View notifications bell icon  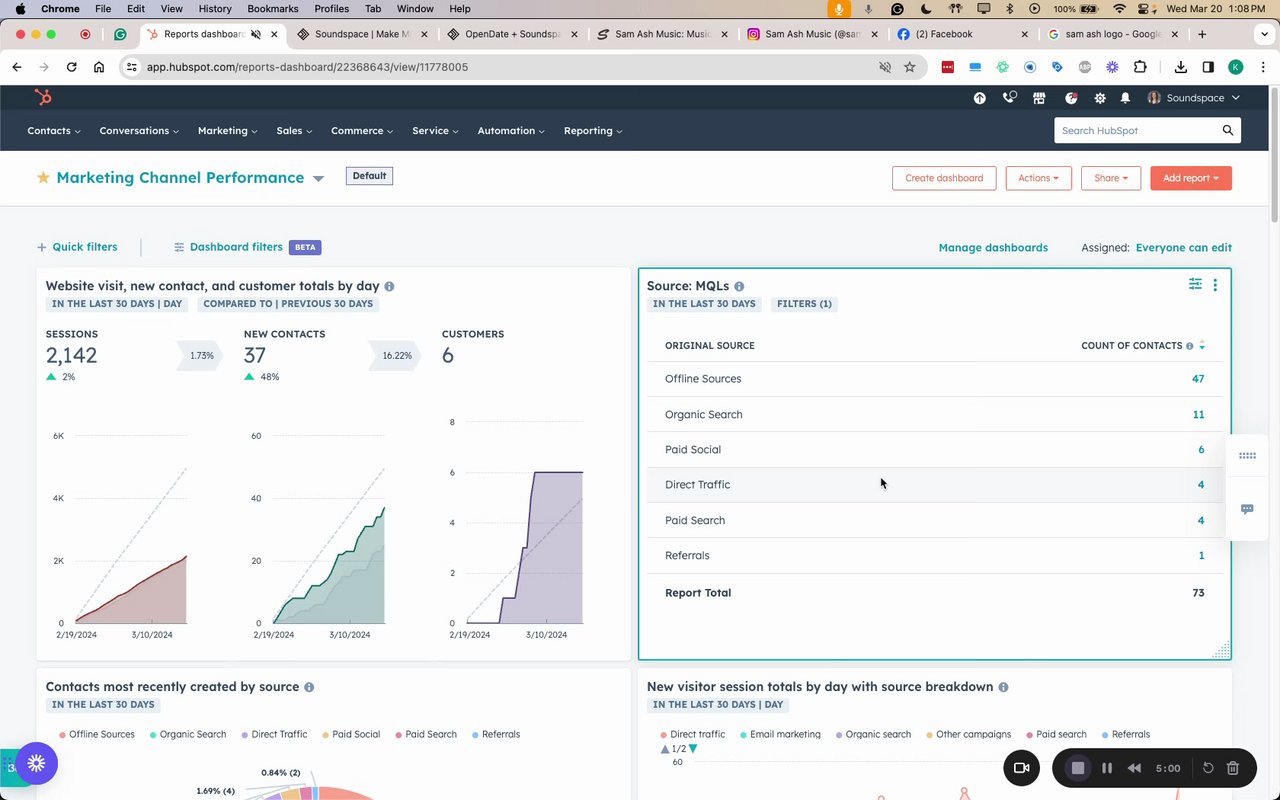[x=1125, y=98]
